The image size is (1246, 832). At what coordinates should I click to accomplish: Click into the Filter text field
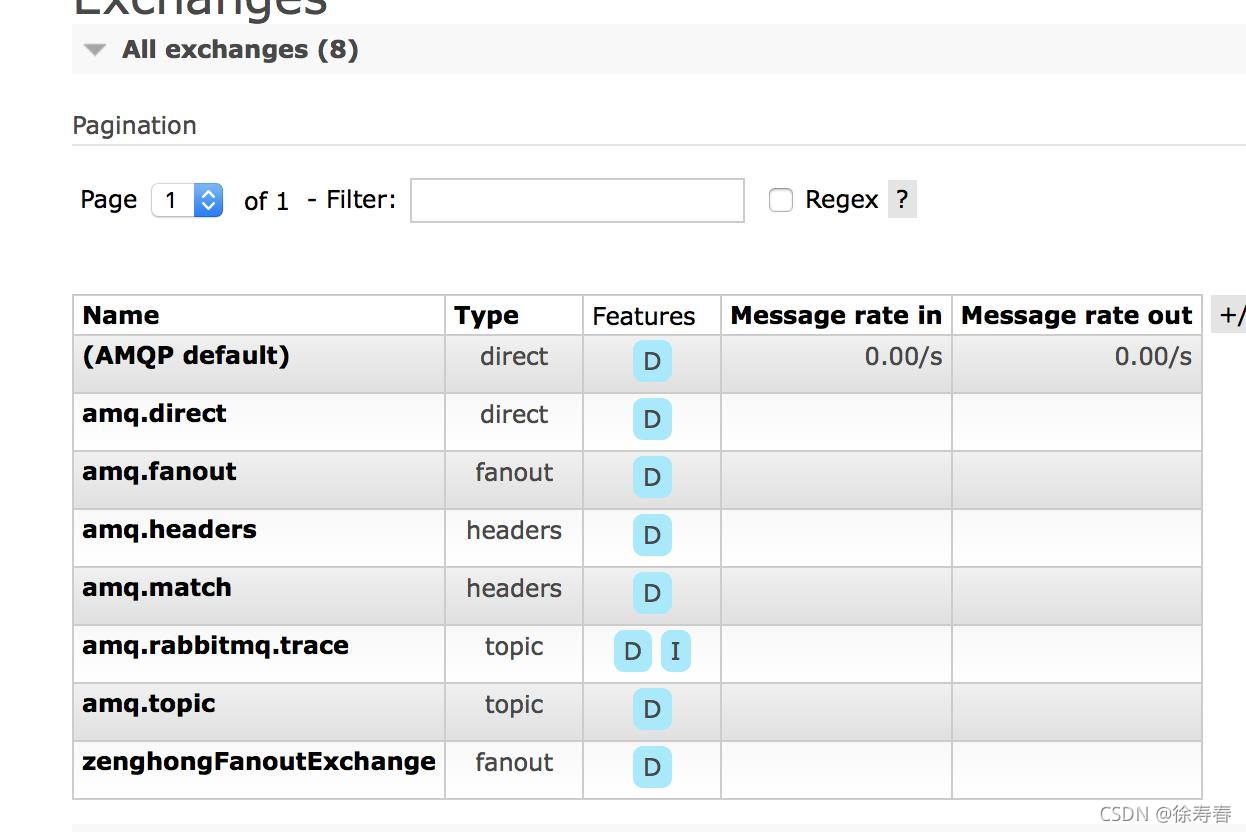577,200
